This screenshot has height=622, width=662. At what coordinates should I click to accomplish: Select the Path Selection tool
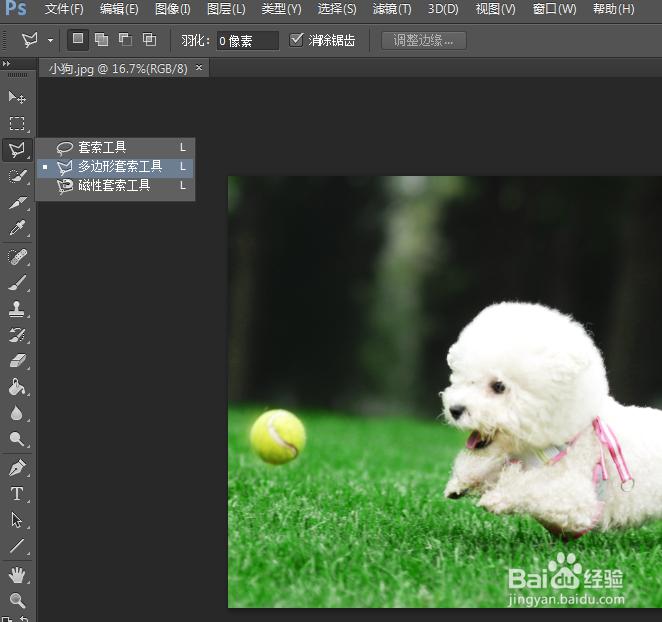click(x=17, y=520)
